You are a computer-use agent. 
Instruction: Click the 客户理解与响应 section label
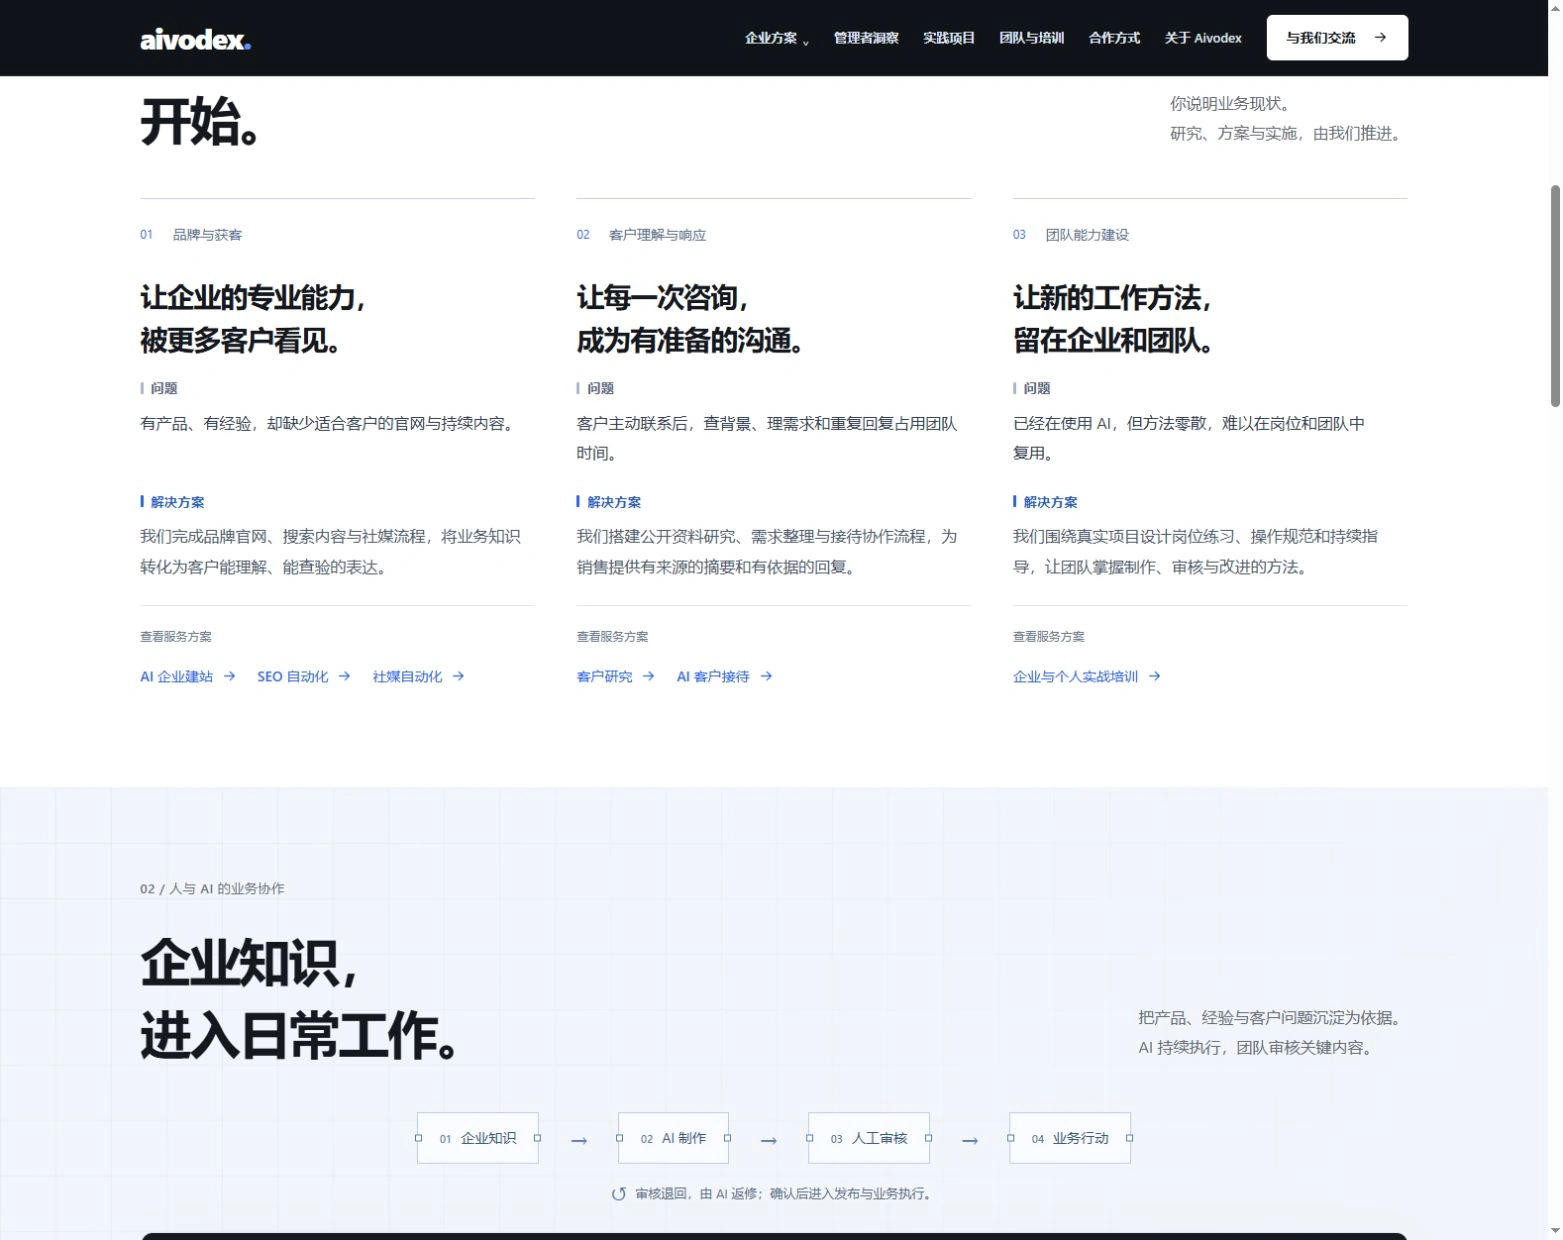[657, 235]
